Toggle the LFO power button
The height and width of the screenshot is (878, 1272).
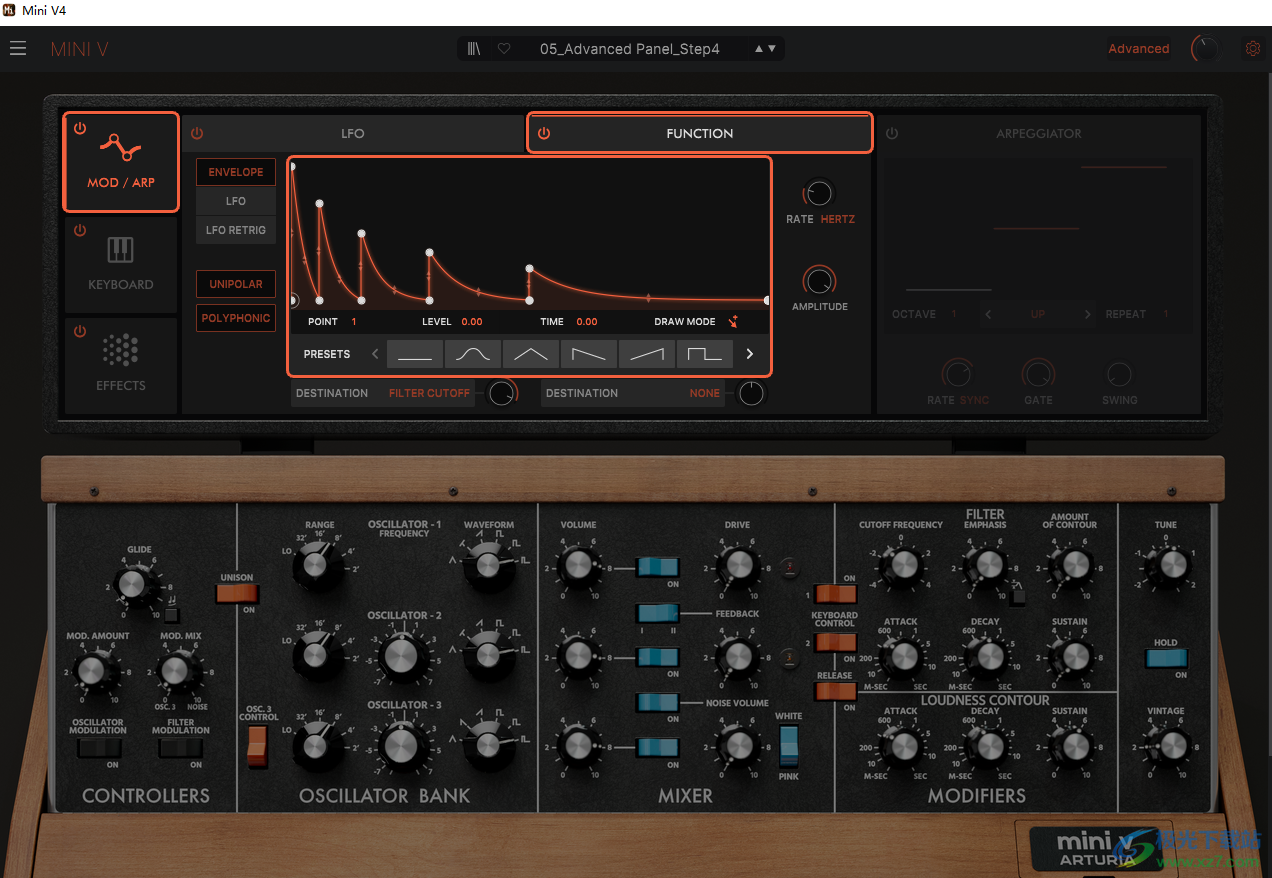pyautogui.click(x=197, y=133)
